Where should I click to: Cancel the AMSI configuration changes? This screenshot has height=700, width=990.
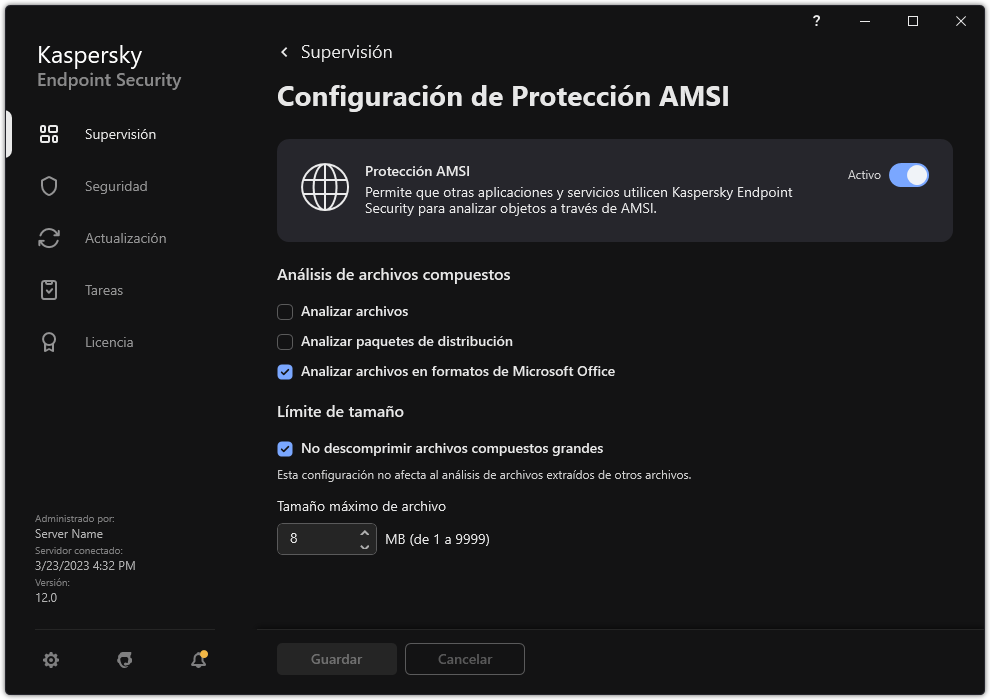click(x=464, y=659)
